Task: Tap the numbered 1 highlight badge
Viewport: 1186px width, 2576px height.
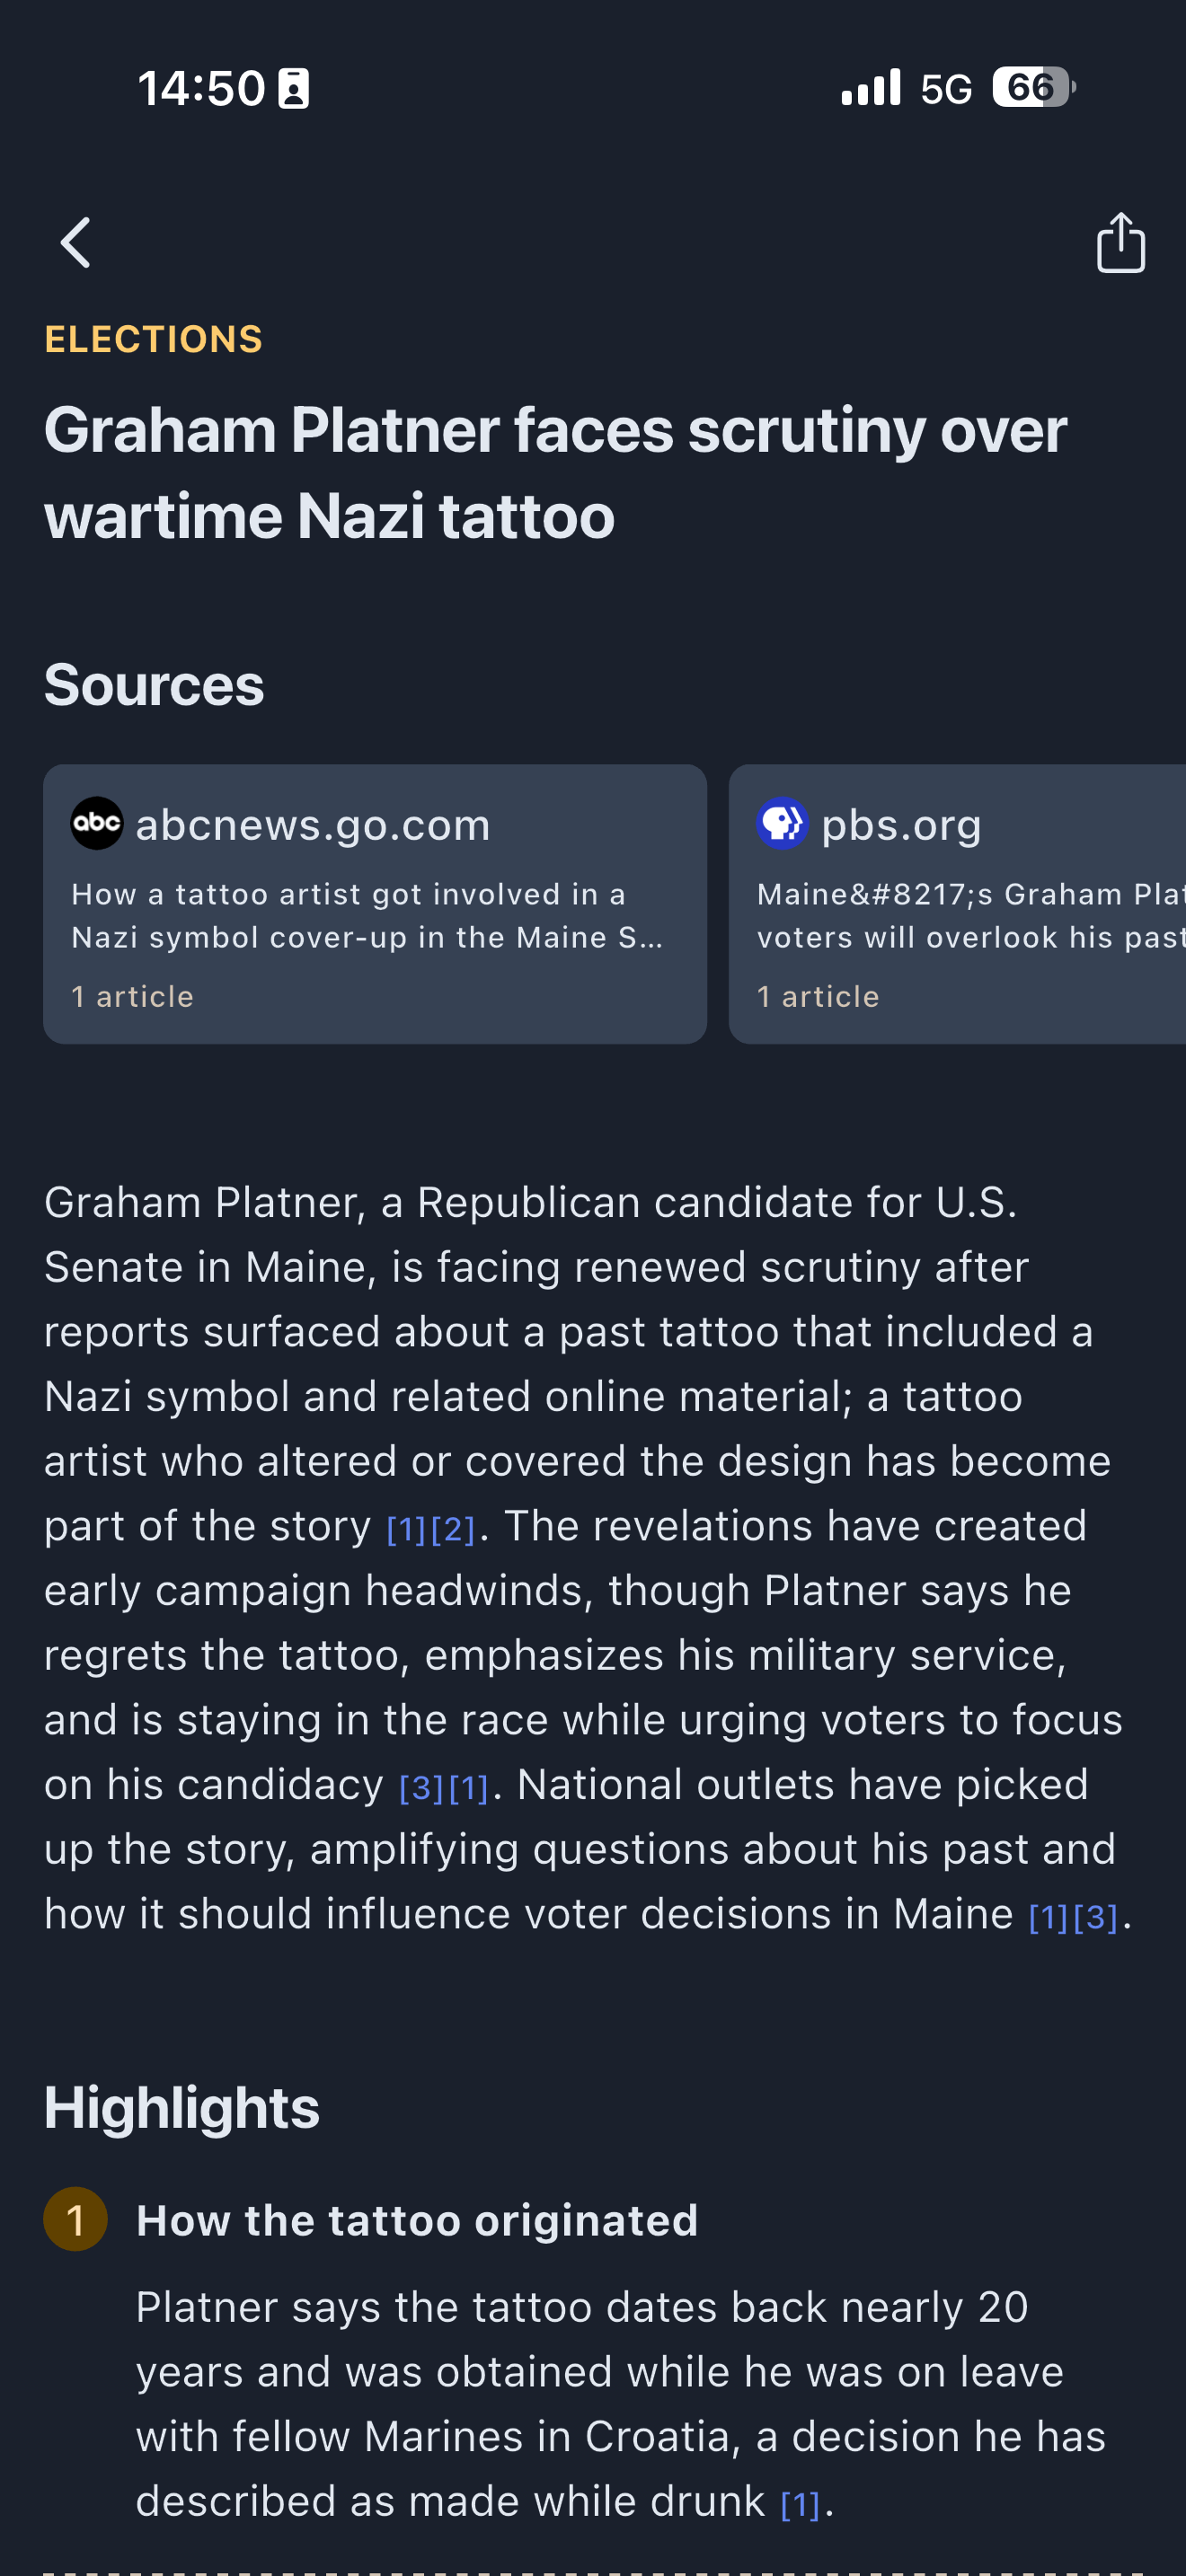Action: (x=75, y=2219)
